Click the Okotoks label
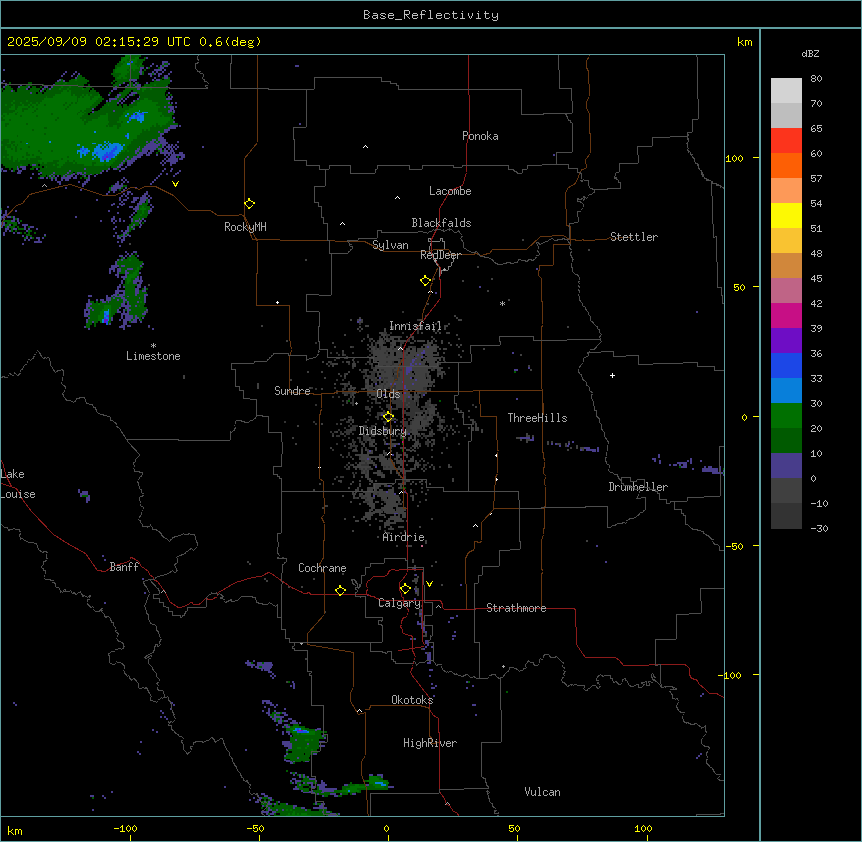This screenshot has height=842, width=862. tap(412, 700)
